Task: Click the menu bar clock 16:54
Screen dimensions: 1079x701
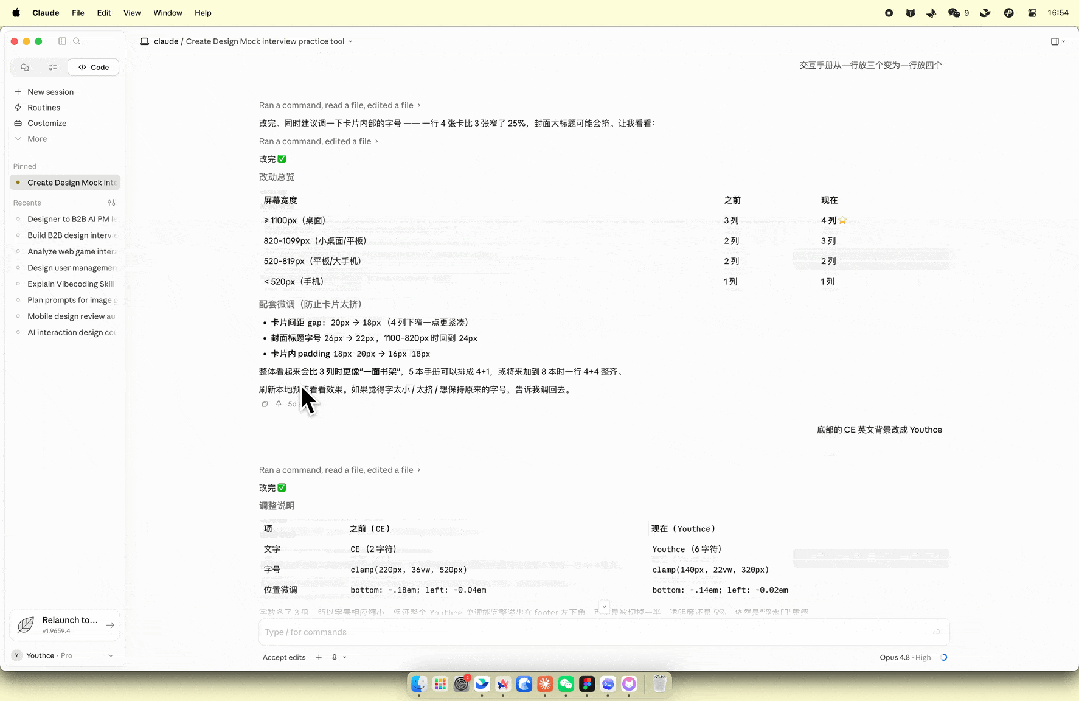Action: [1058, 13]
